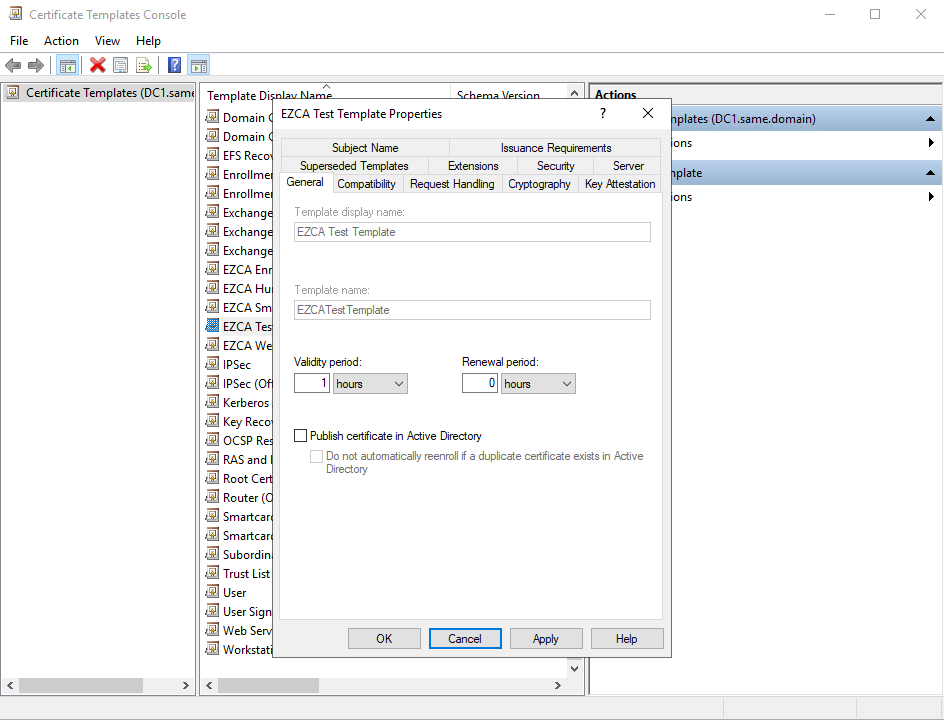This screenshot has height=722, width=944.
Task: Open Help via blue question mark icon
Action: pyautogui.click(x=174, y=66)
